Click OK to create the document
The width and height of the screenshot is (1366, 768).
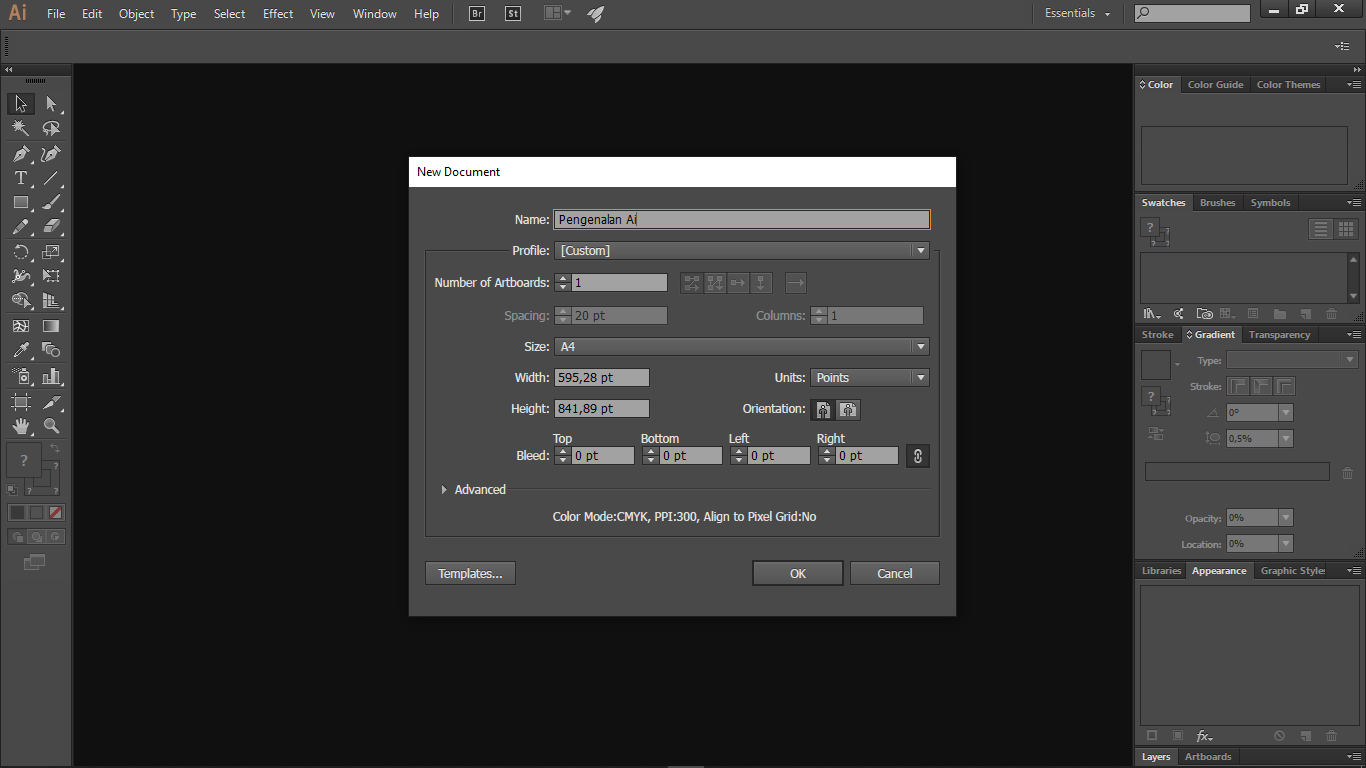797,574
